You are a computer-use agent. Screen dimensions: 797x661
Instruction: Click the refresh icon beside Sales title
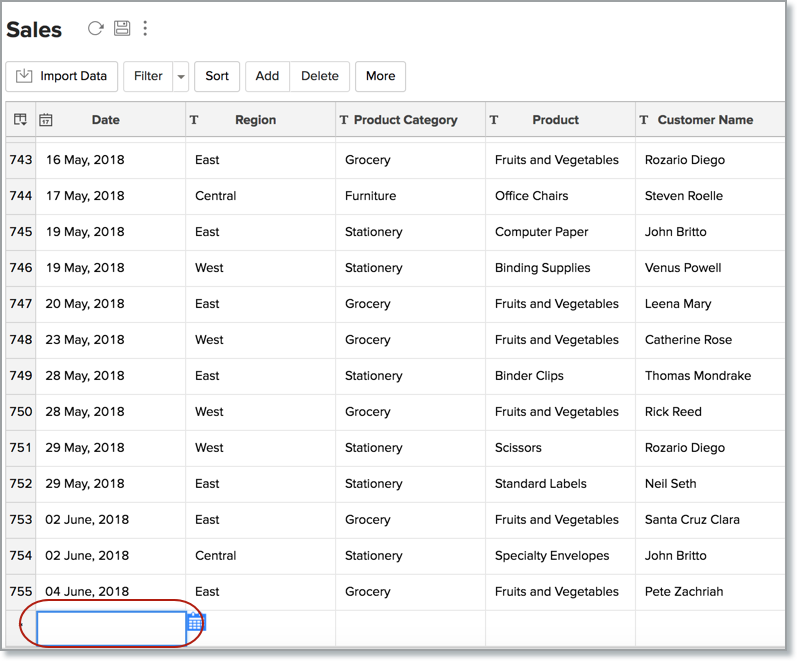[x=95, y=29]
